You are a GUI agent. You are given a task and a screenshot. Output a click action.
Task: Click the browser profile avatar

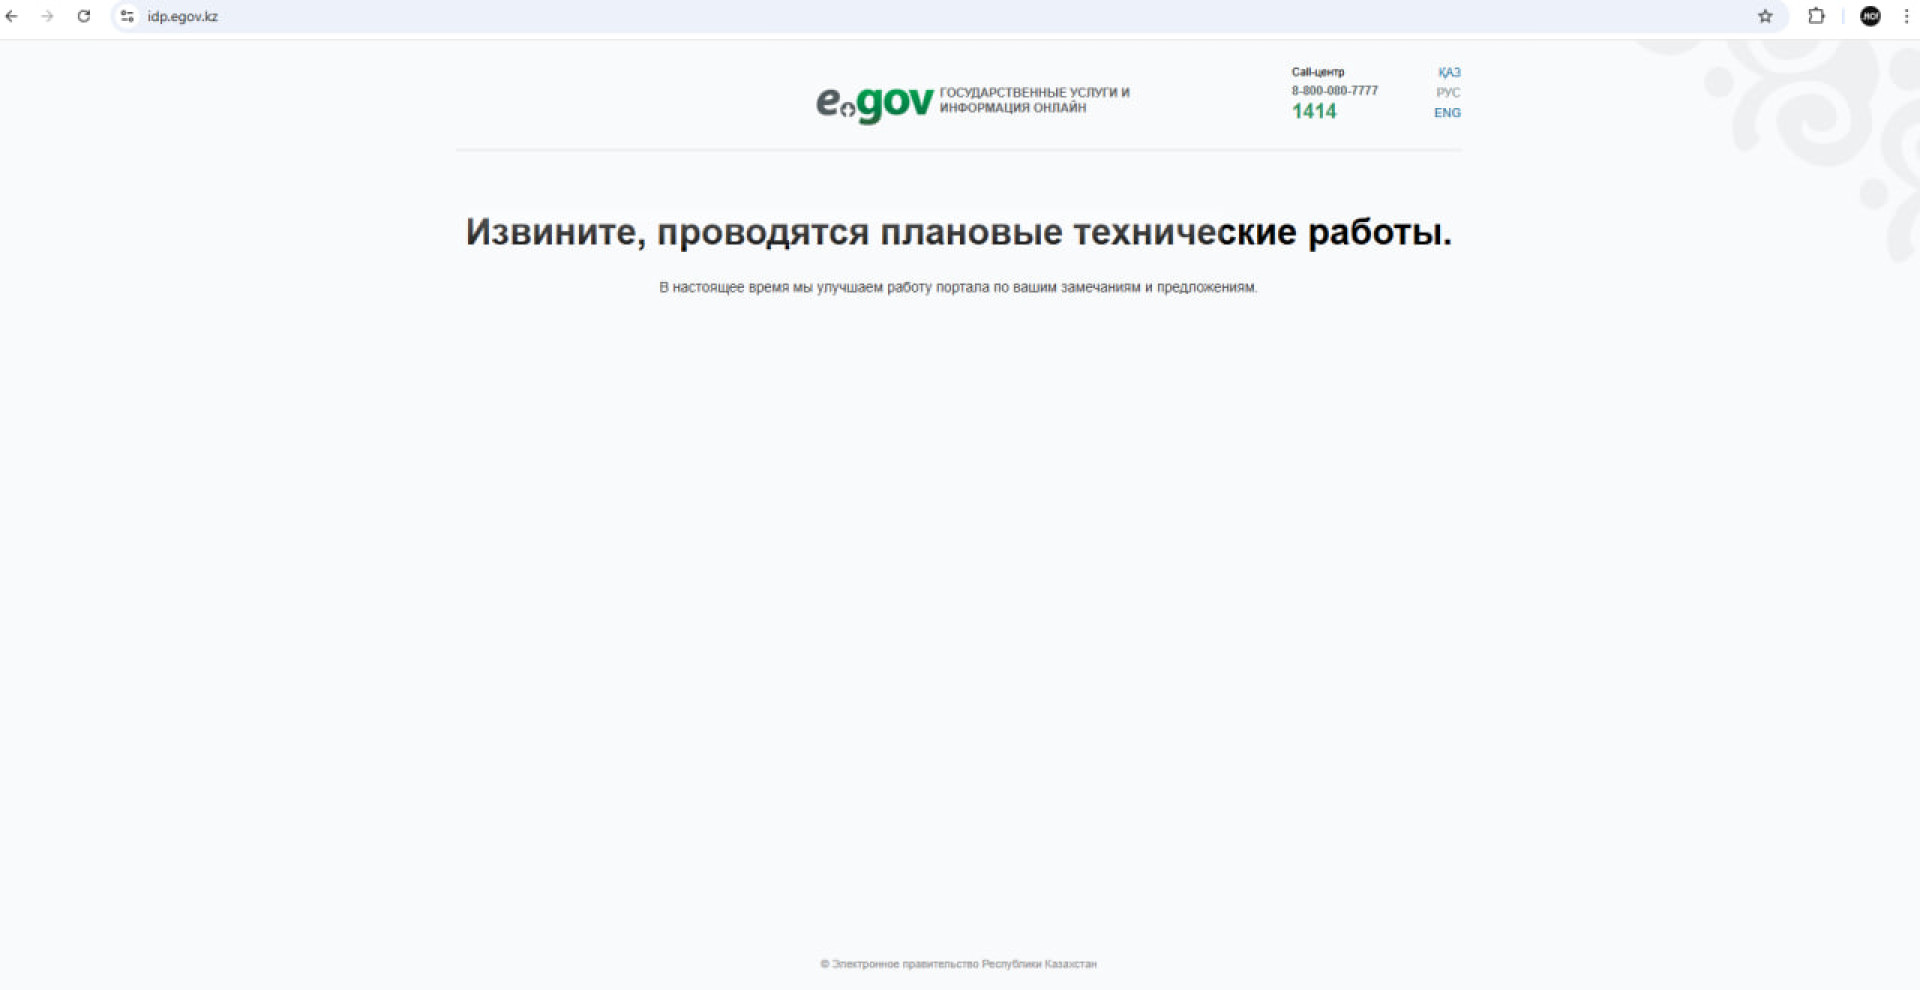click(1870, 16)
